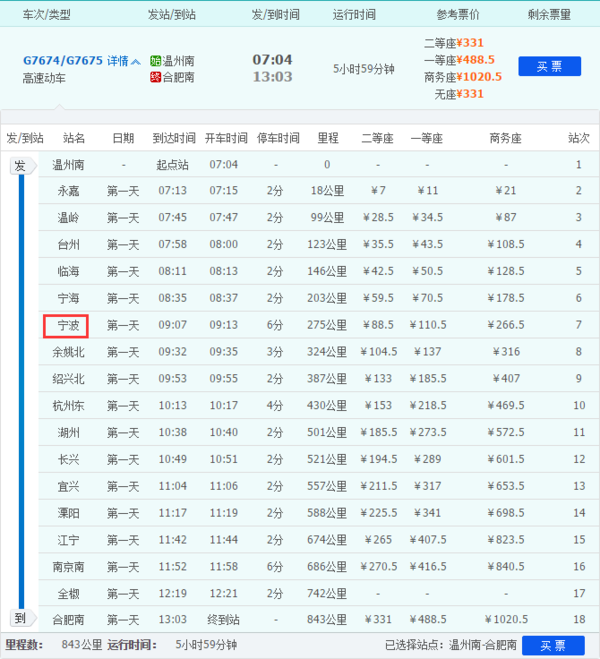Click the red terminus icon beside 合肥南
This screenshot has width=600, height=659.
[x=154, y=77]
